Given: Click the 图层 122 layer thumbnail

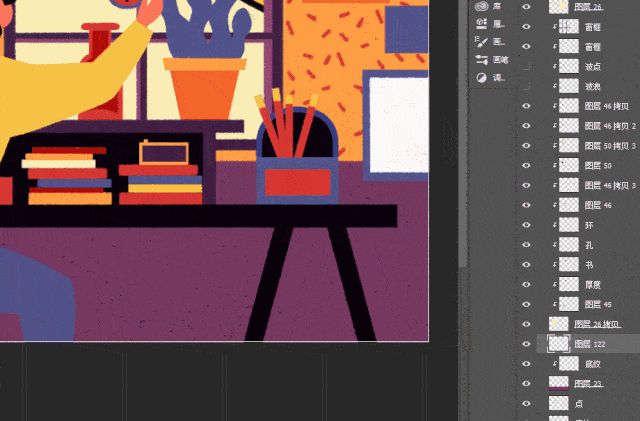Looking at the screenshot, I should coord(558,344).
